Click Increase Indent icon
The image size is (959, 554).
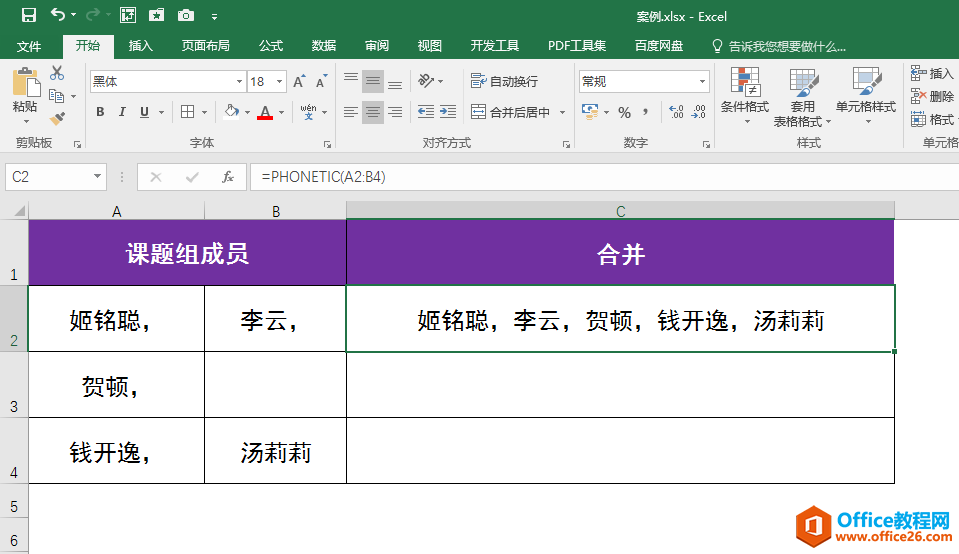point(448,111)
